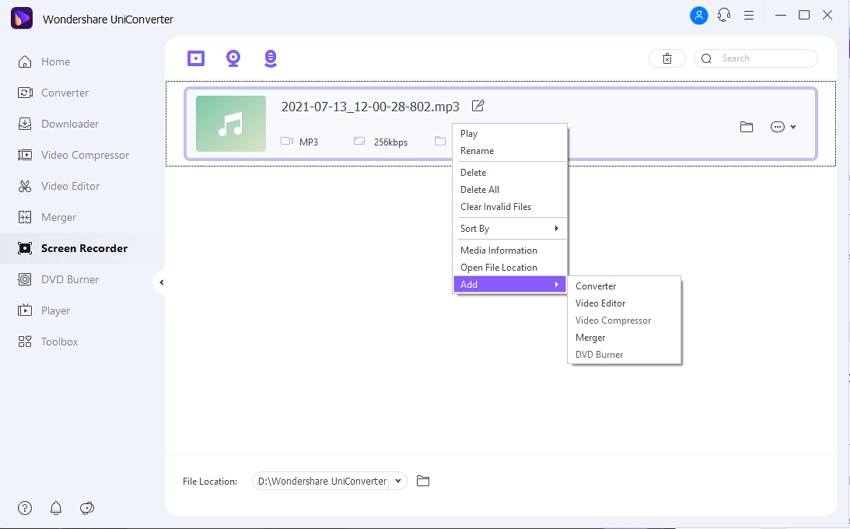Viewport: 850px width, 529px height.
Task: Click the 256kbps bitrate text
Action: click(x=390, y=142)
